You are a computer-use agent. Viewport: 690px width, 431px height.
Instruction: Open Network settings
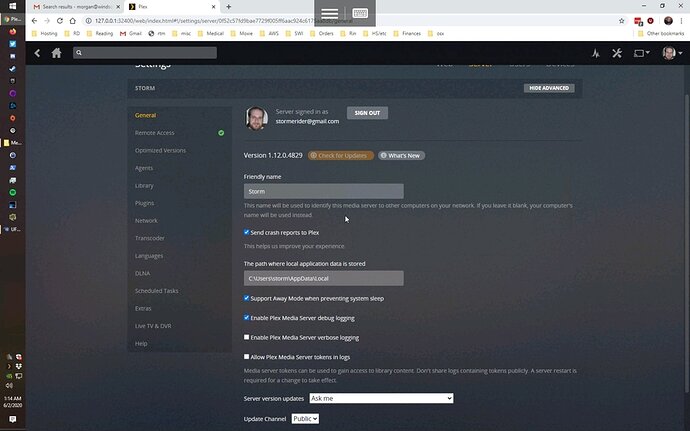[x=146, y=221]
